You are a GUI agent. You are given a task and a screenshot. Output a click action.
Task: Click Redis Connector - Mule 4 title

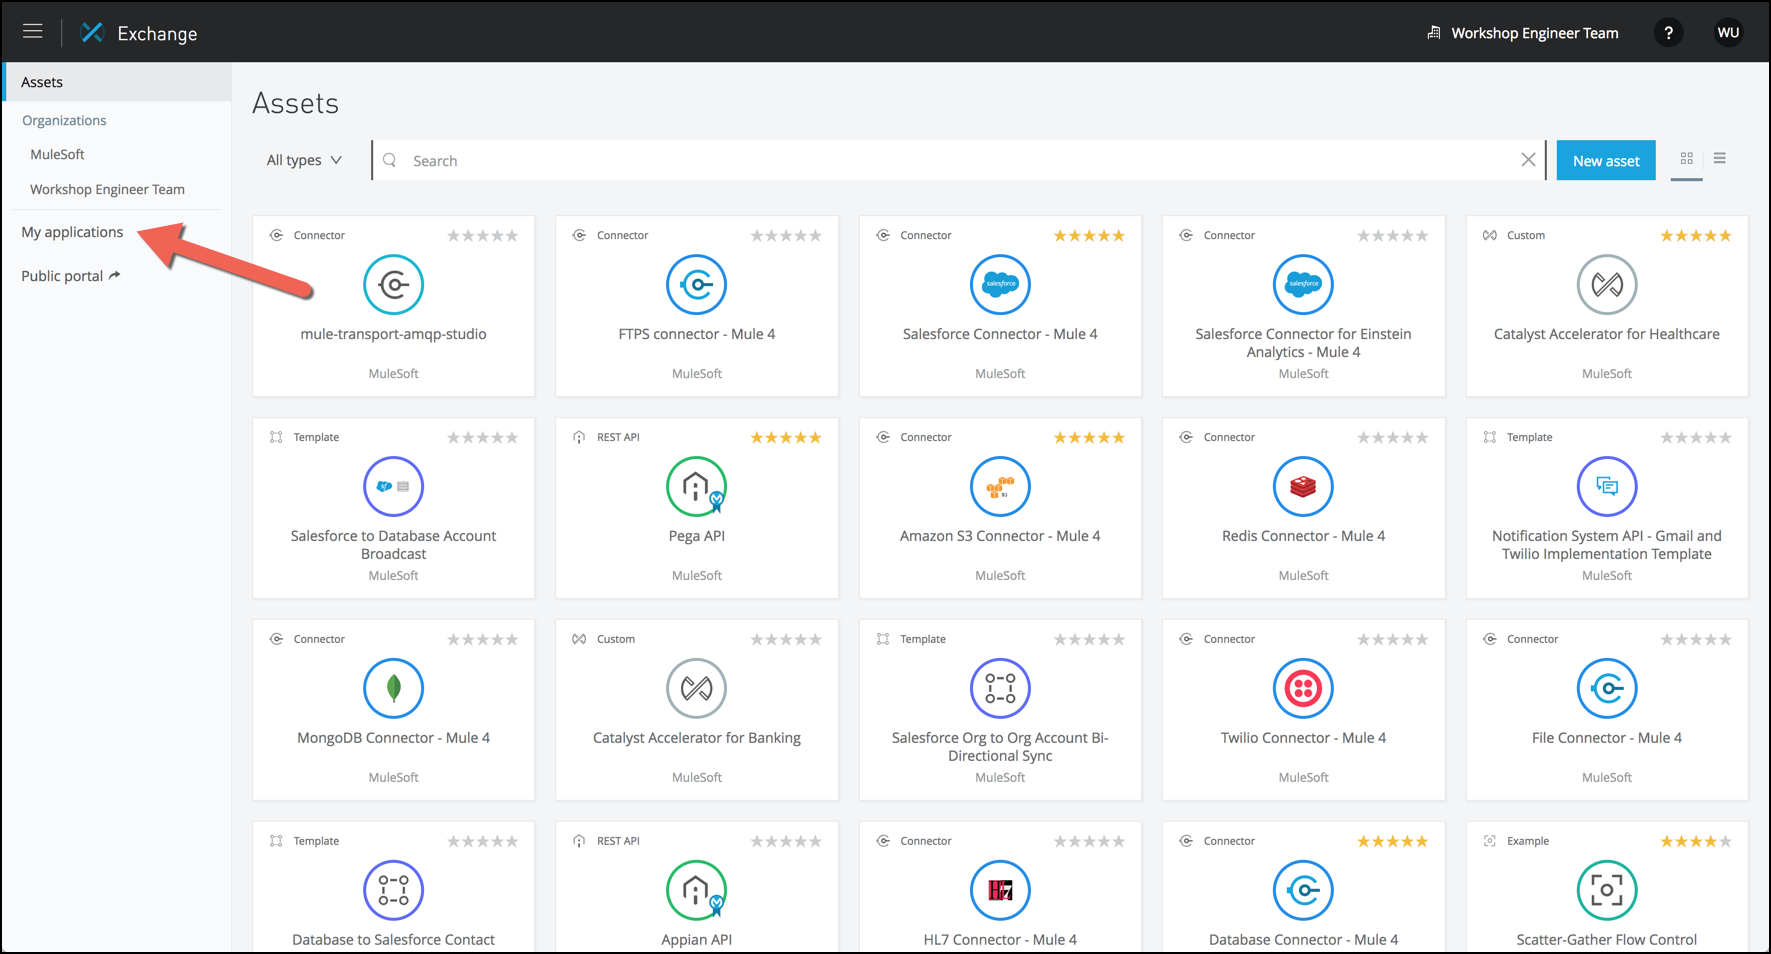(x=1303, y=536)
